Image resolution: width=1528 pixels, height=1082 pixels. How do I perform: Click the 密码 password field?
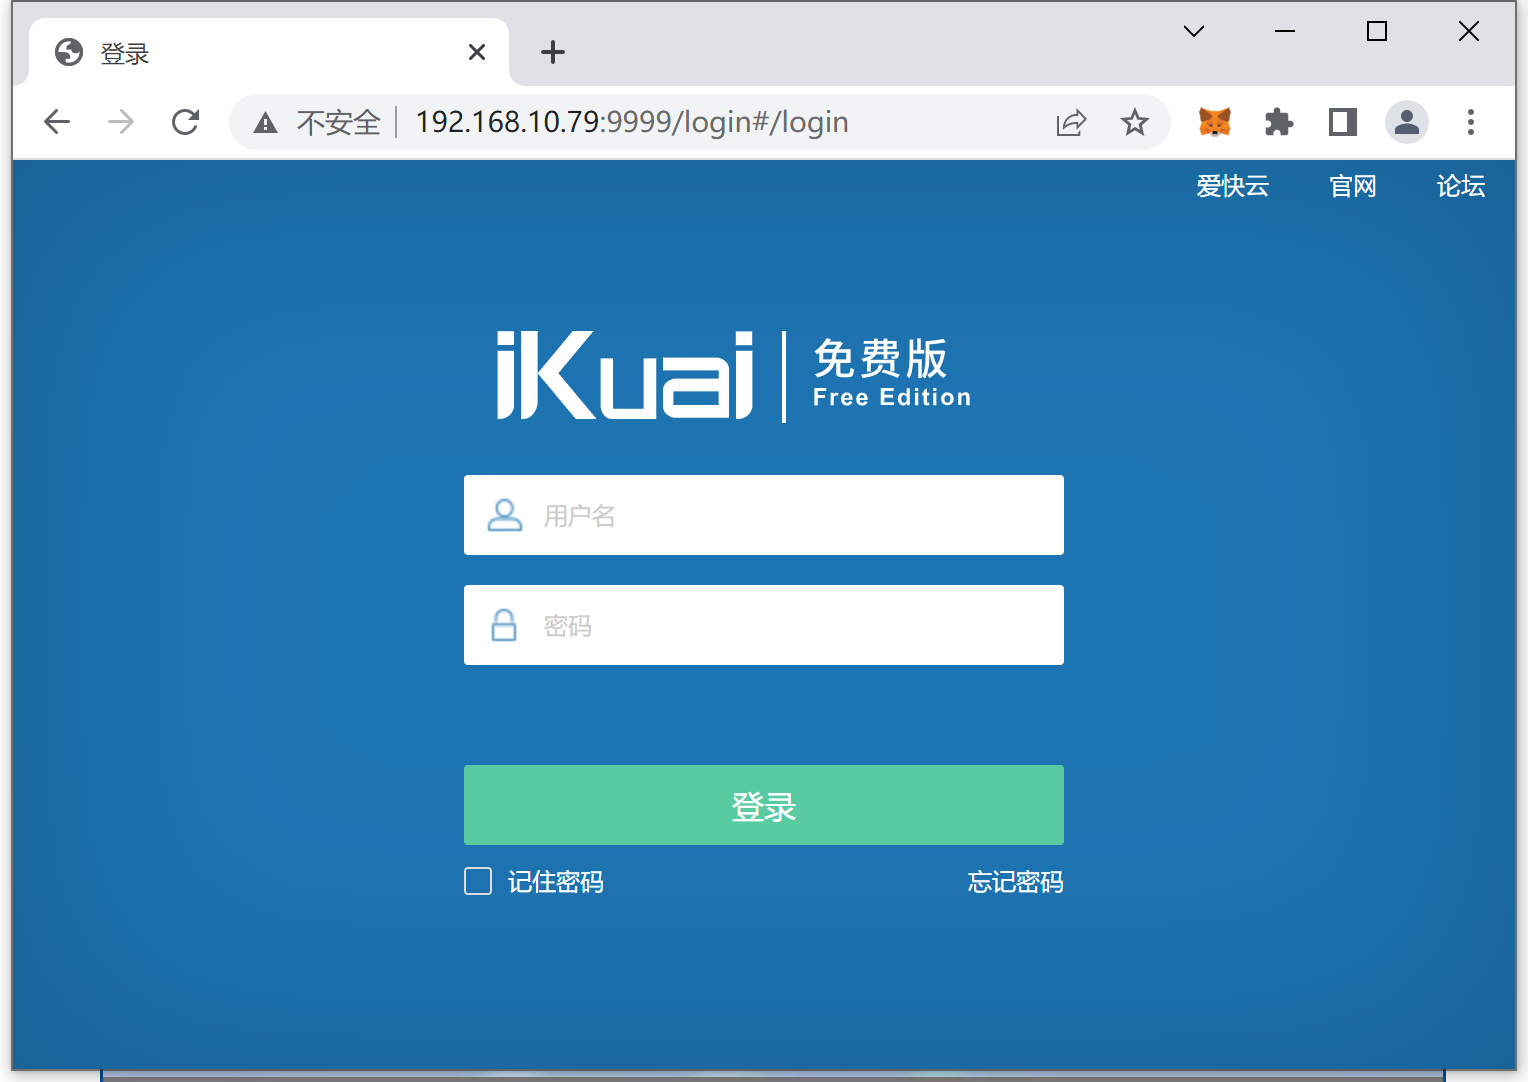pyautogui.click(x=764, y=625)
